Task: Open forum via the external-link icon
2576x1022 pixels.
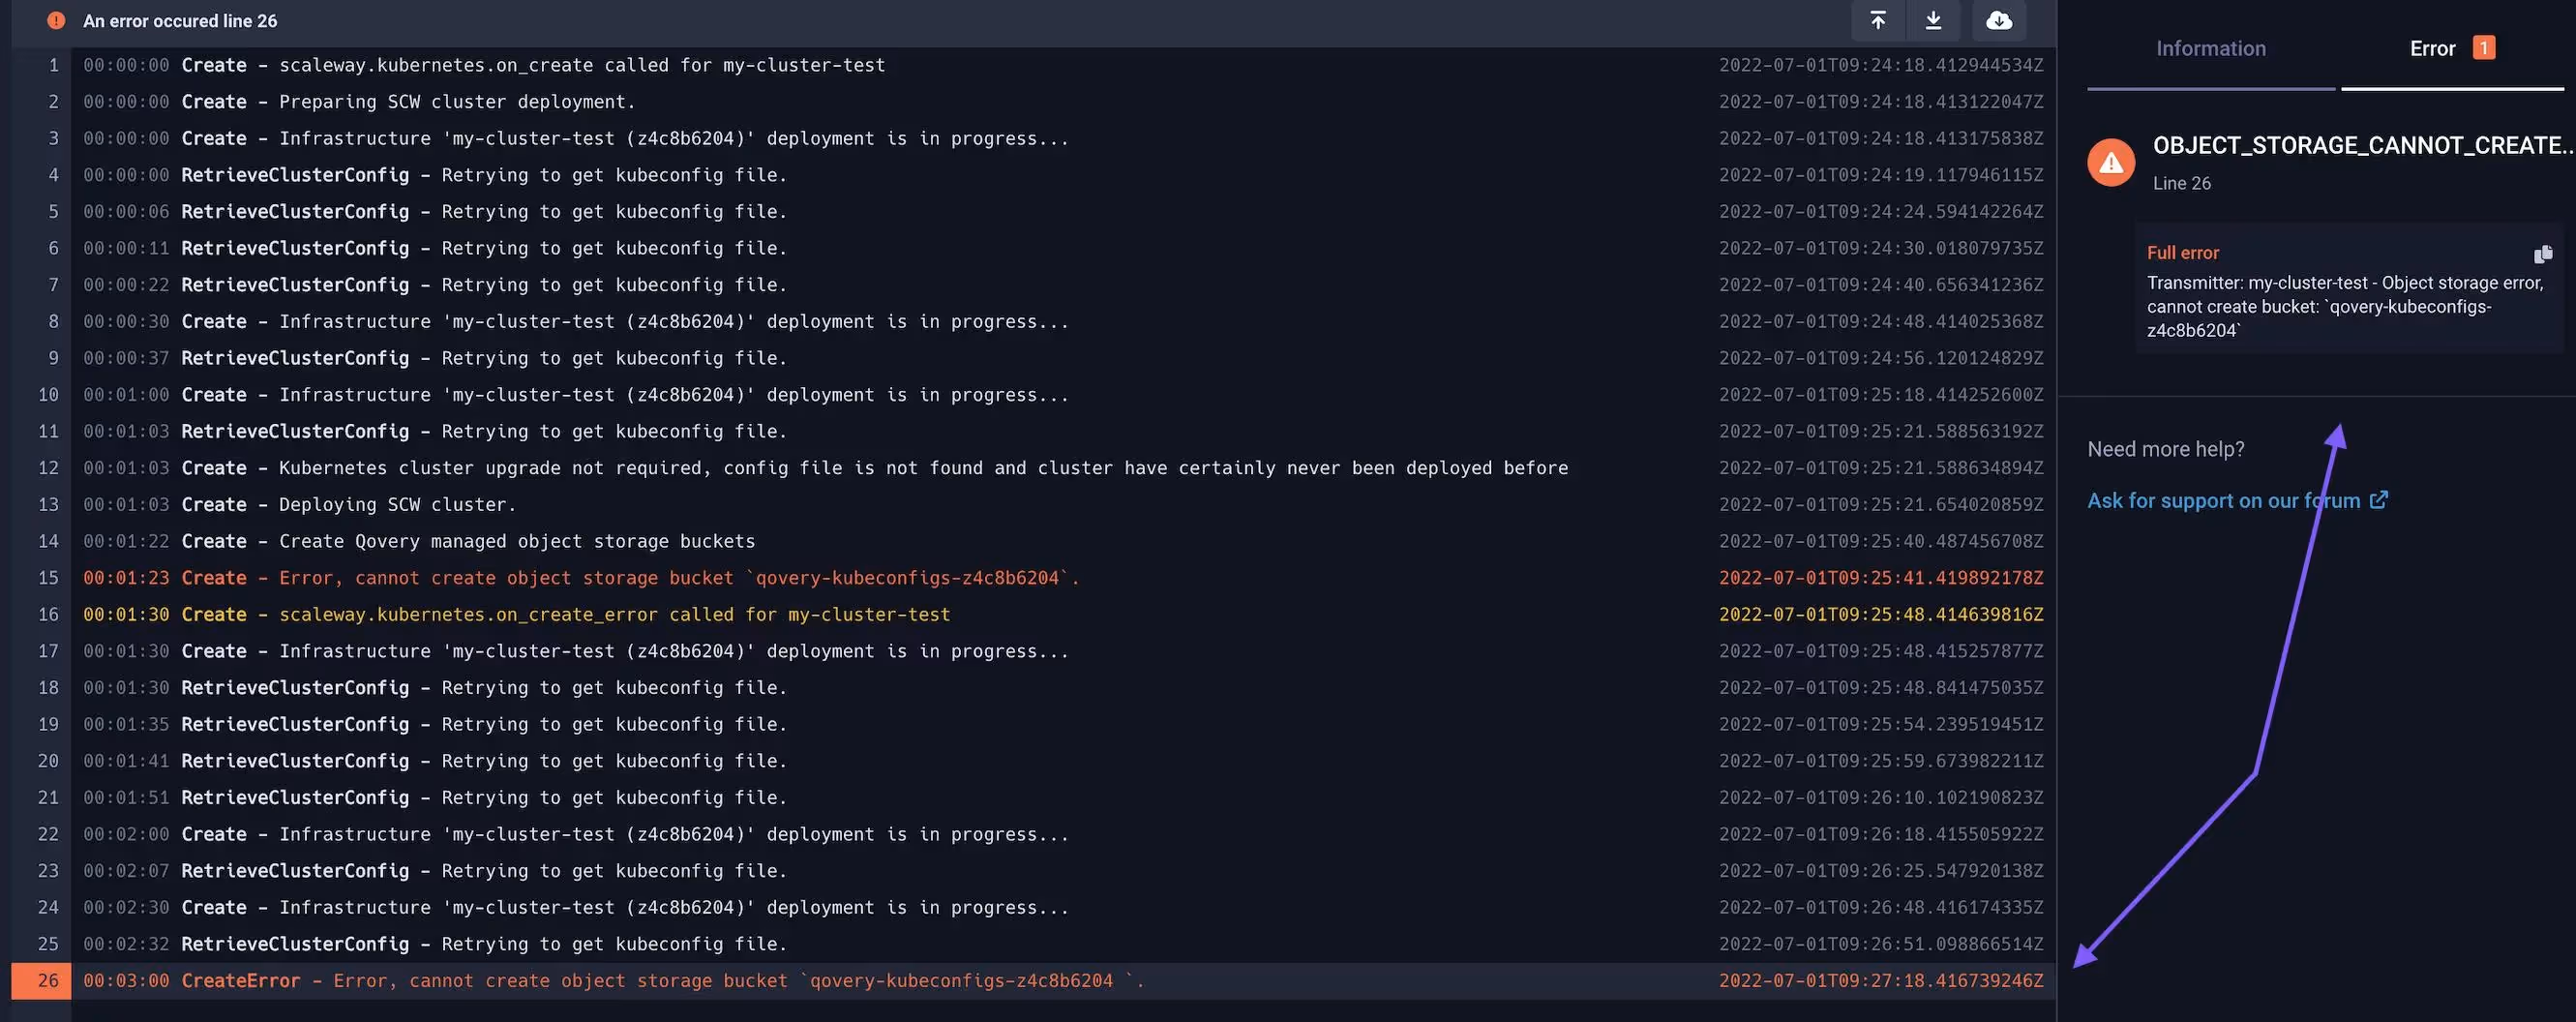Action: (2380, 500)
